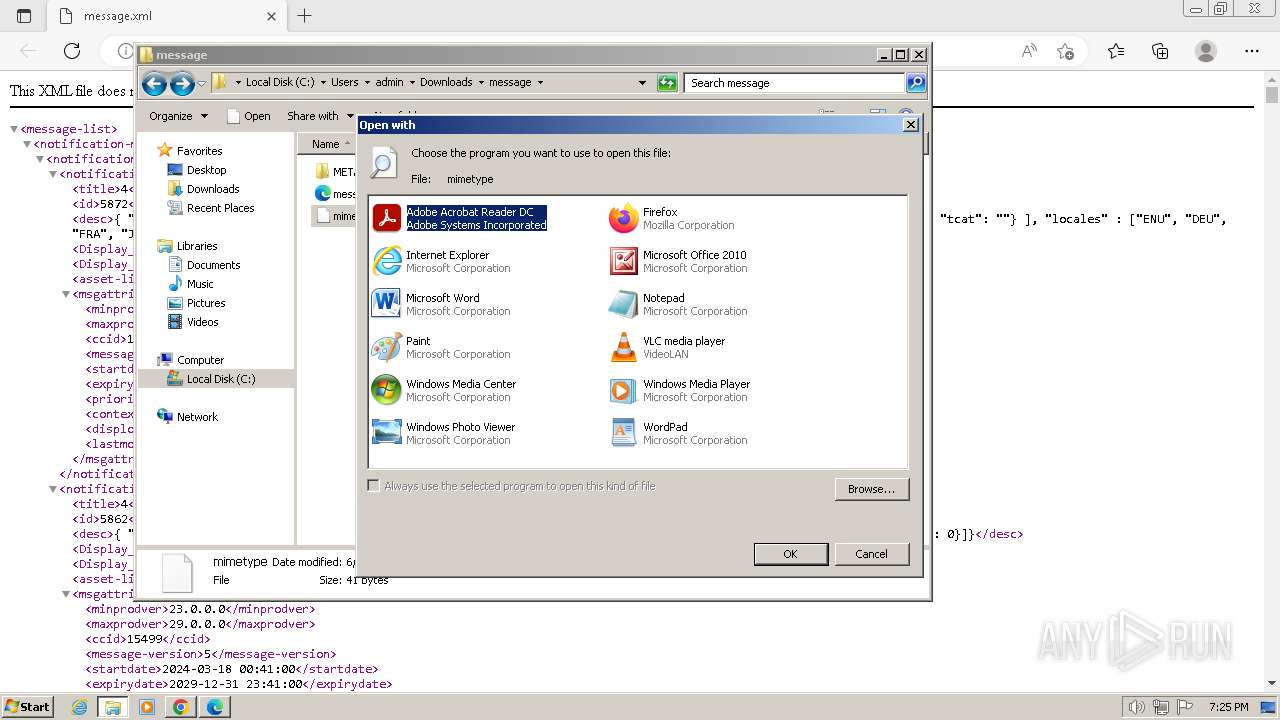This screenshot has width=1280, height=720.
Task: Choose the Microsoft Word icon
Action: point(387,304)
